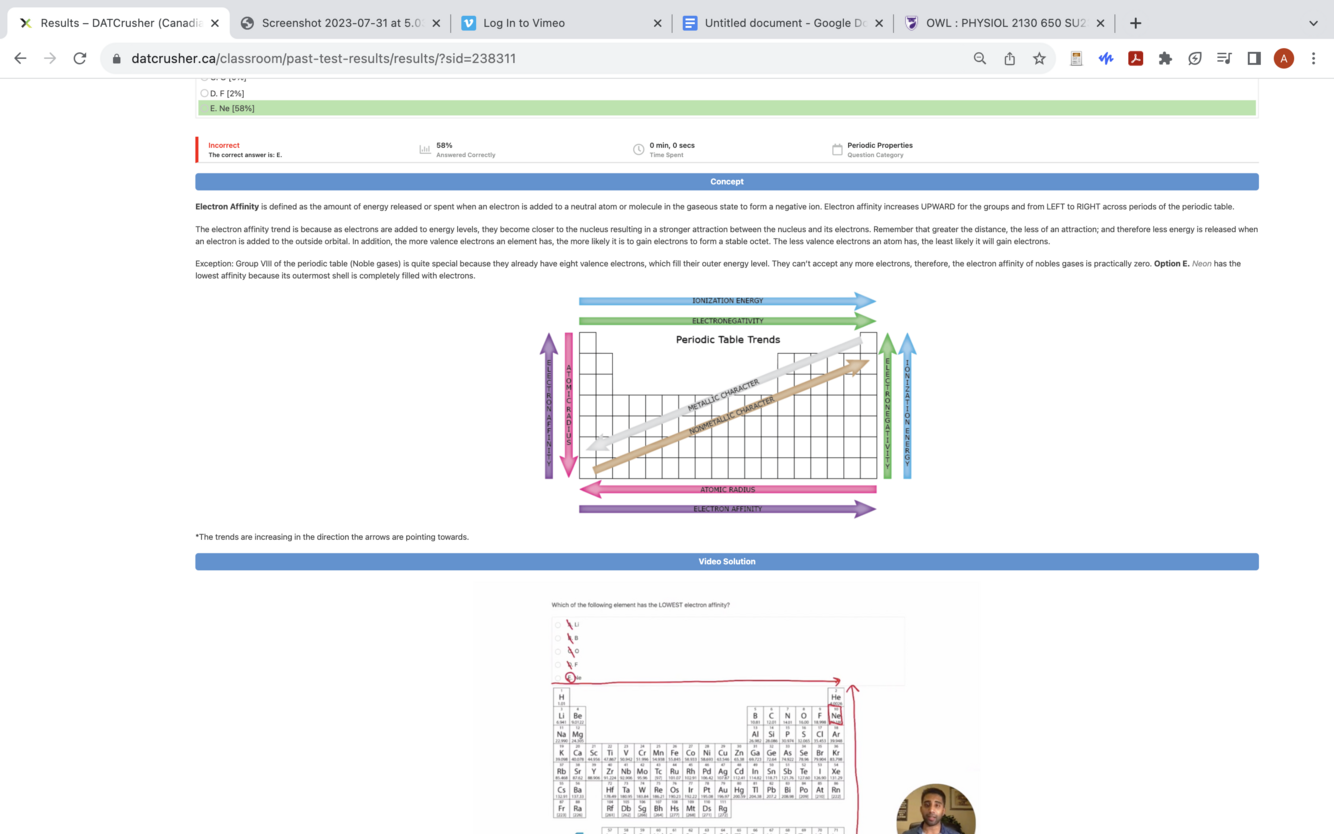Click the trends footnote about arrow directions
The height and width of the screenshot is (834, 1334).
point(332,537)
